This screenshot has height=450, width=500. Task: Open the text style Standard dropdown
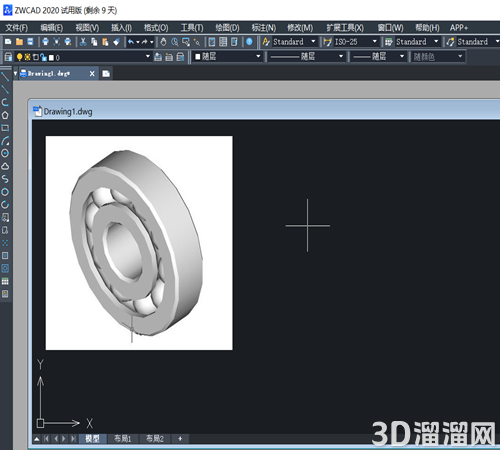313,42
